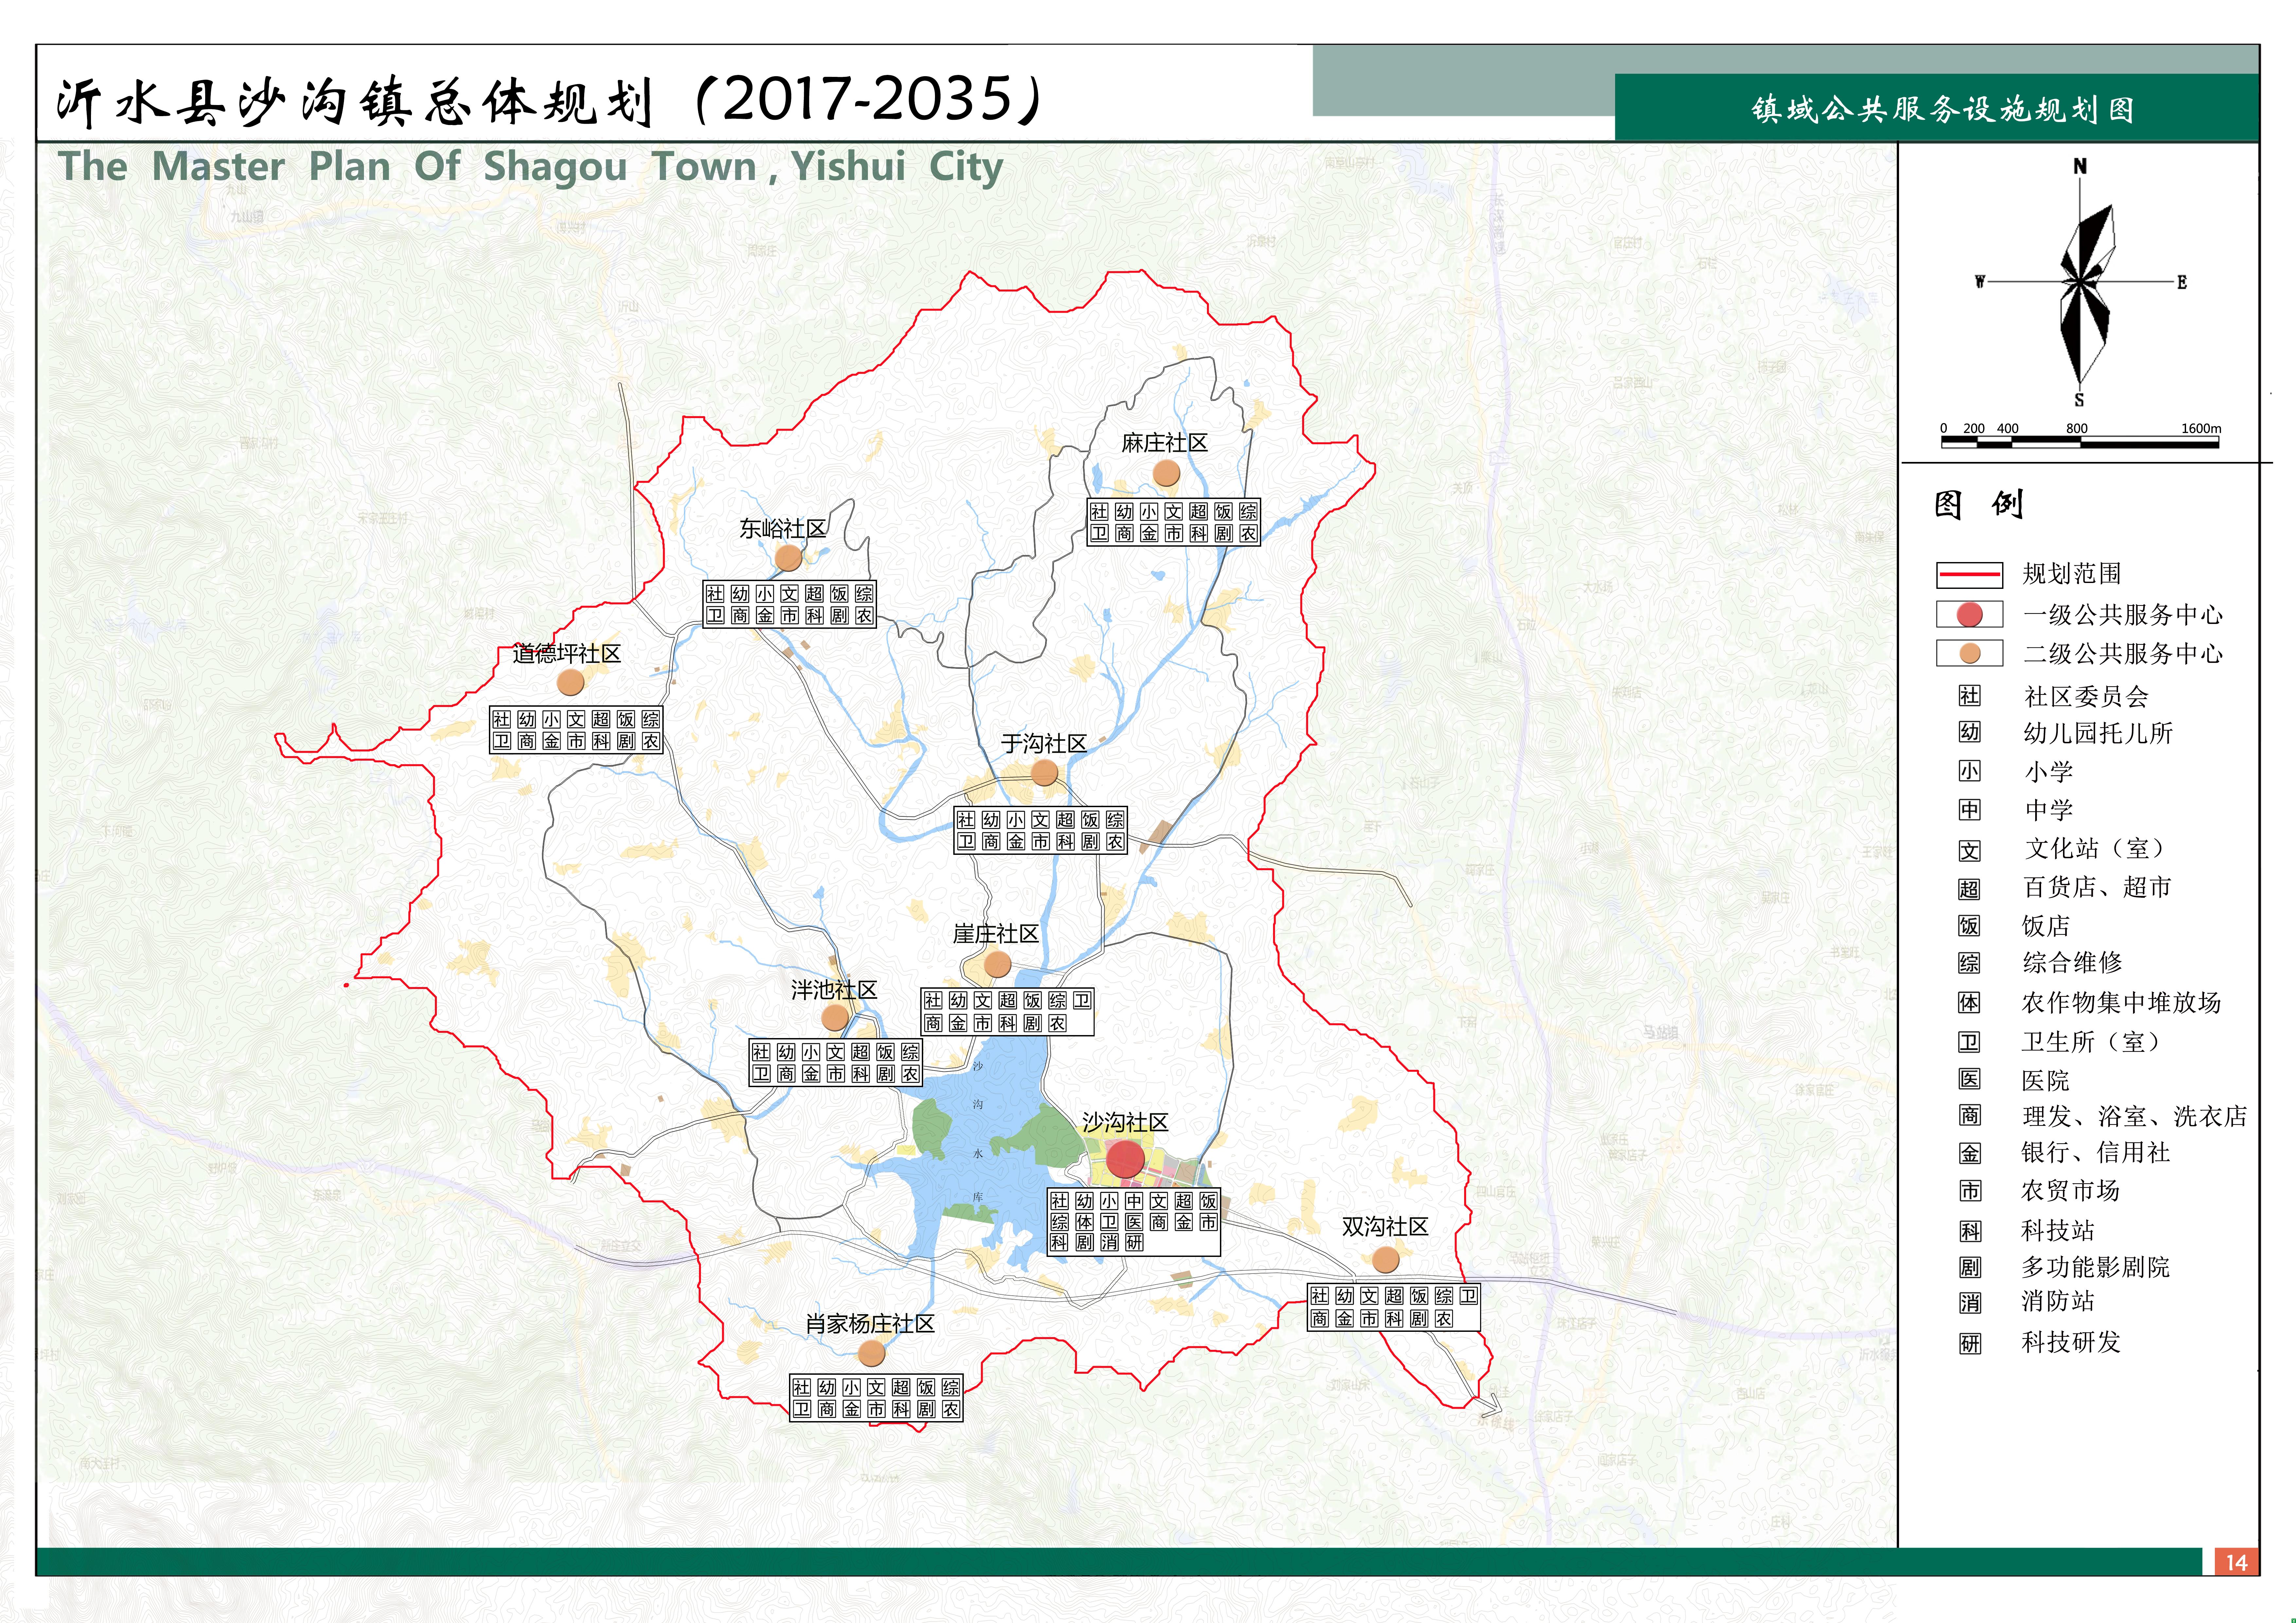Click the 市 farmers market legend icon

(1969, 1191)
